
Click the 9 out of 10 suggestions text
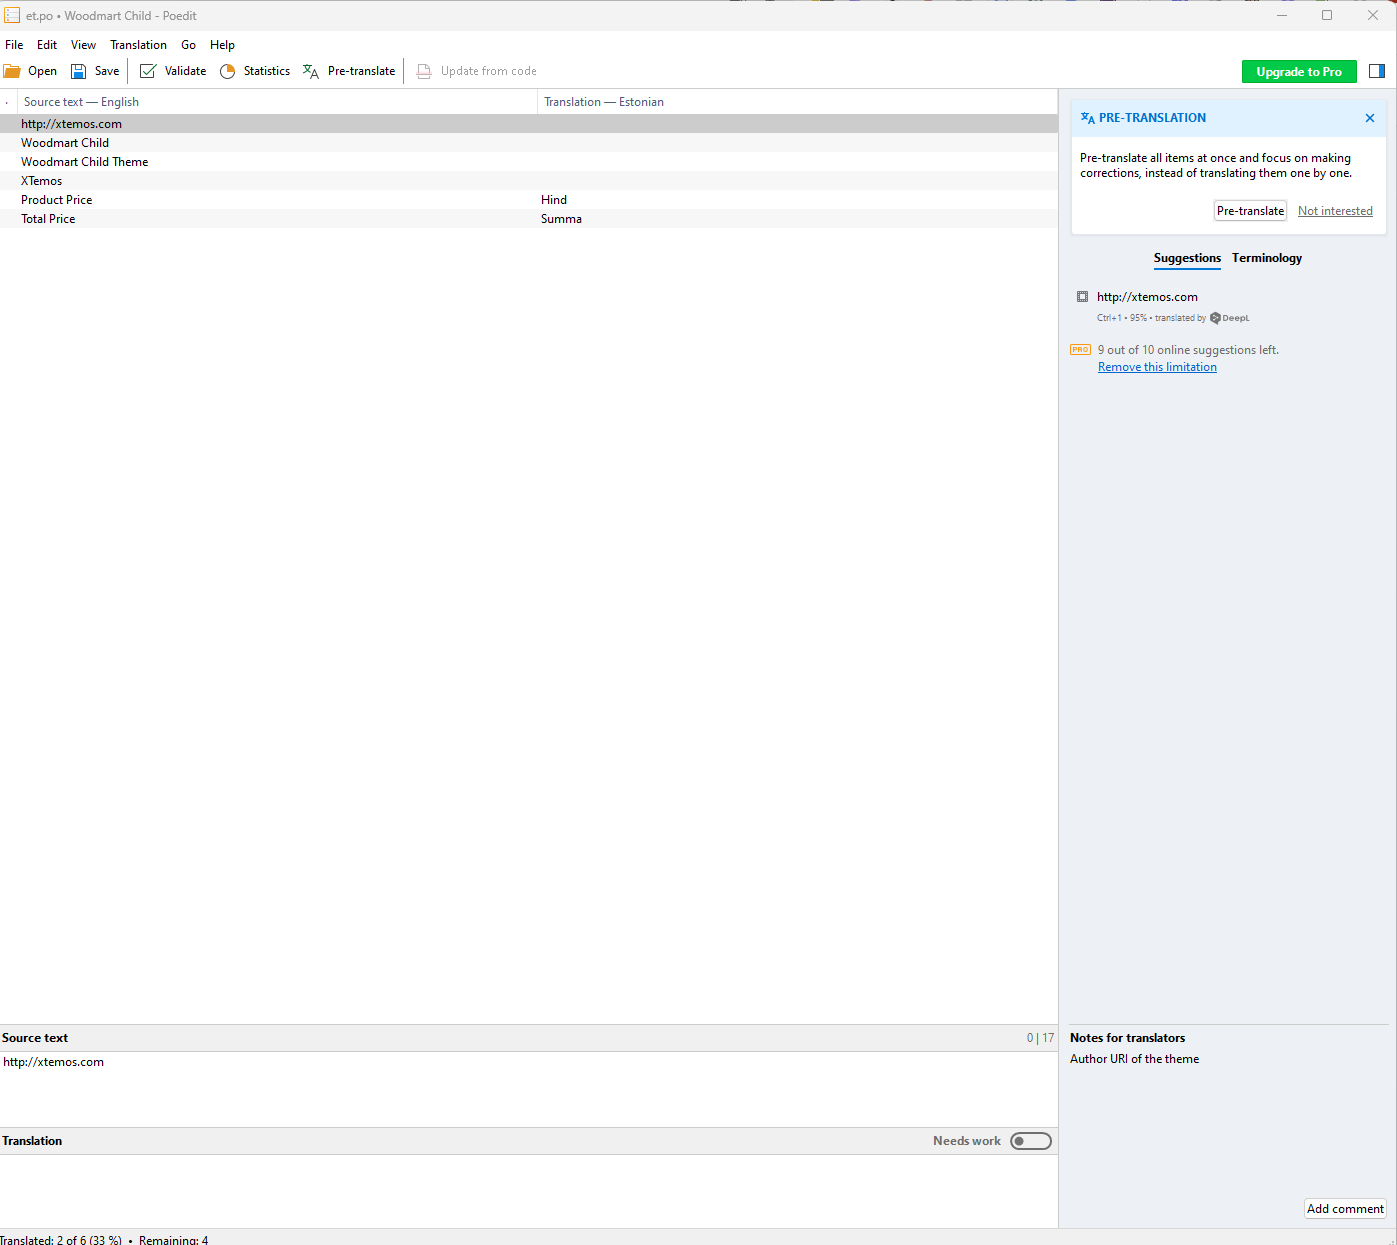1188,350
